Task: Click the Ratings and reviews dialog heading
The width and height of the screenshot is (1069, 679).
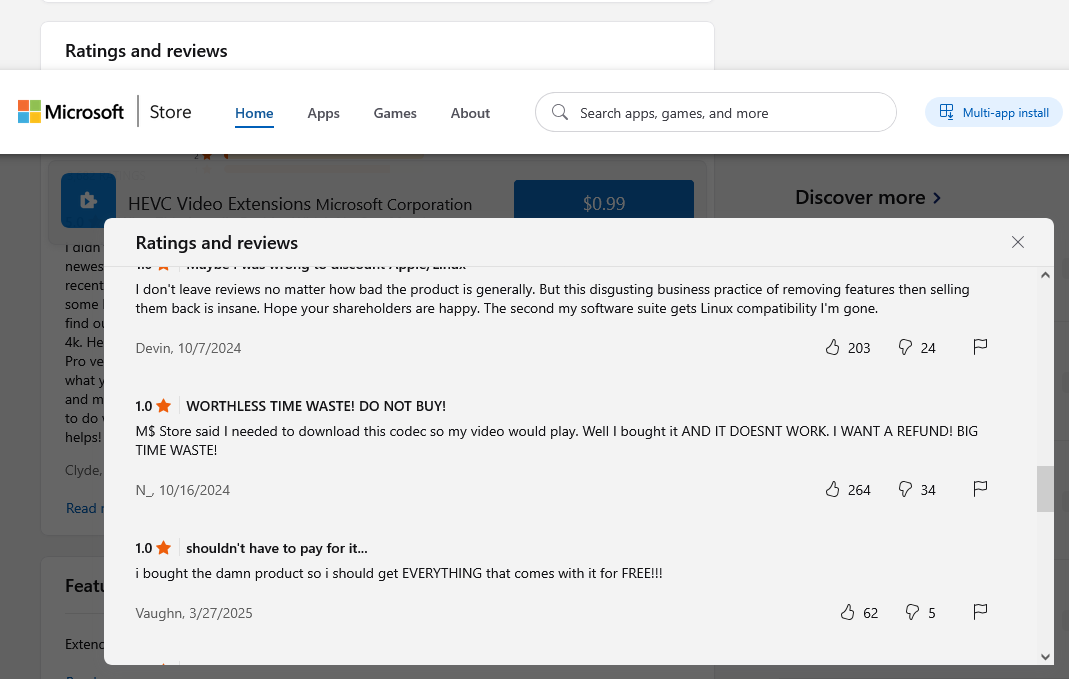Action: [x=217, y=243]
